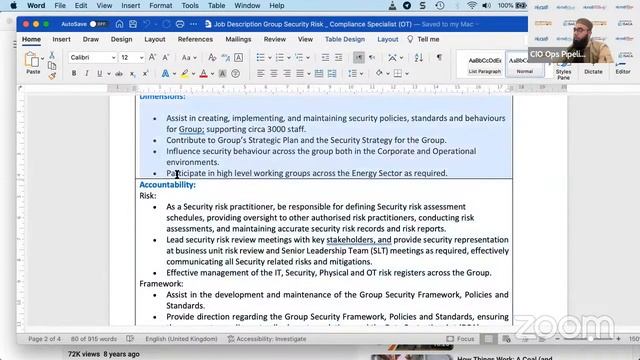Click the Print icon in title bar
The width and height of the screenshot is (640, 360).
point(180,24)
